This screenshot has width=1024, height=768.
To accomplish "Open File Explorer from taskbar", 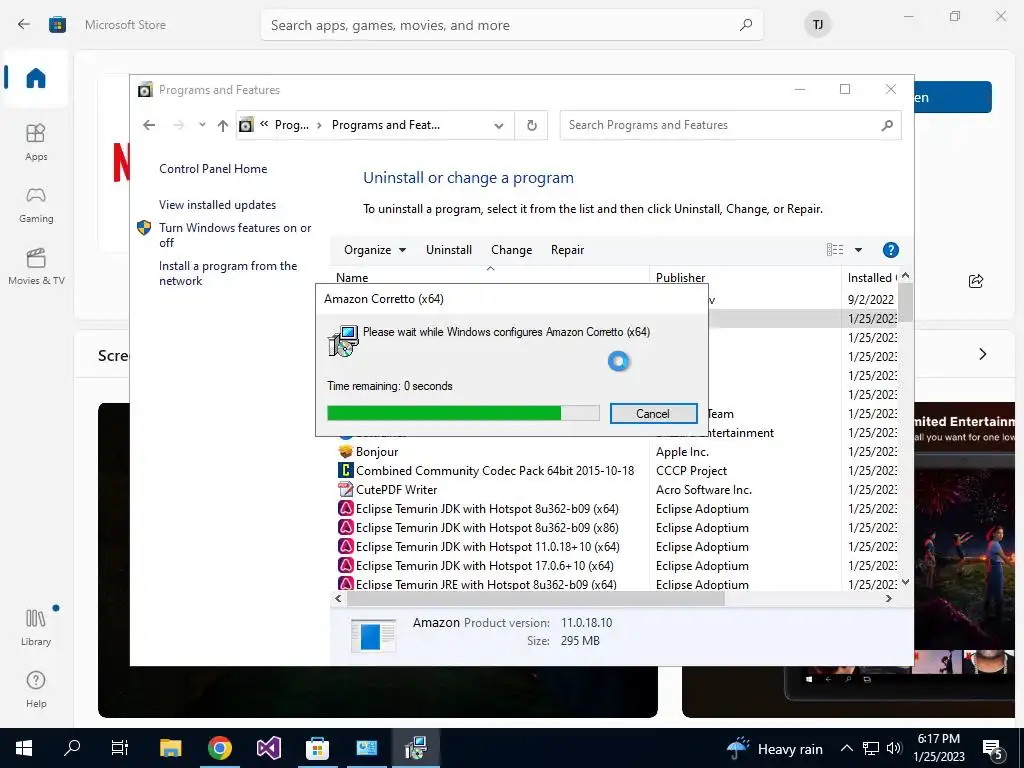I will (170, 748).
